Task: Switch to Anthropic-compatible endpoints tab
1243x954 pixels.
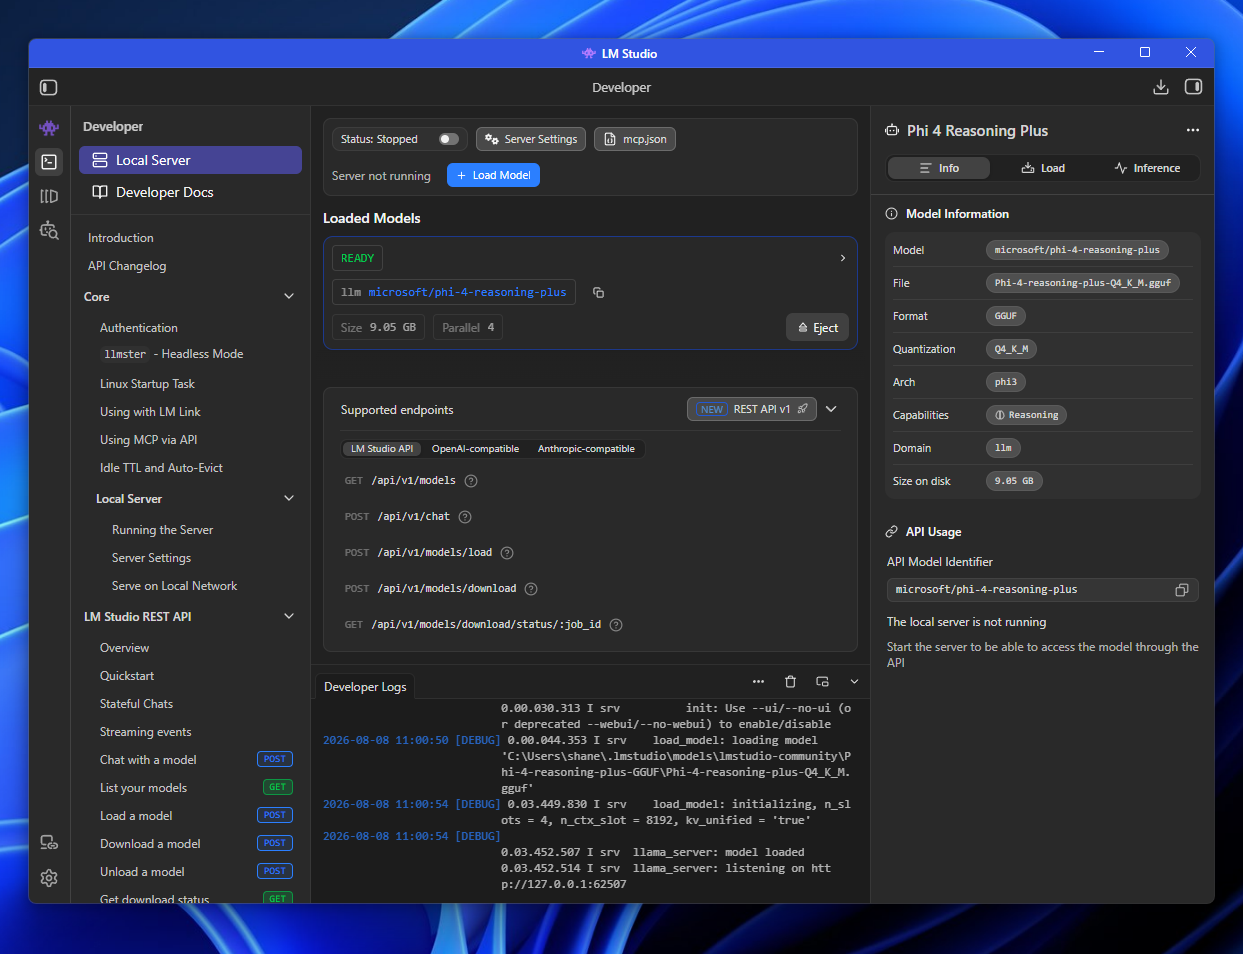Action: [x=586, y=449]
